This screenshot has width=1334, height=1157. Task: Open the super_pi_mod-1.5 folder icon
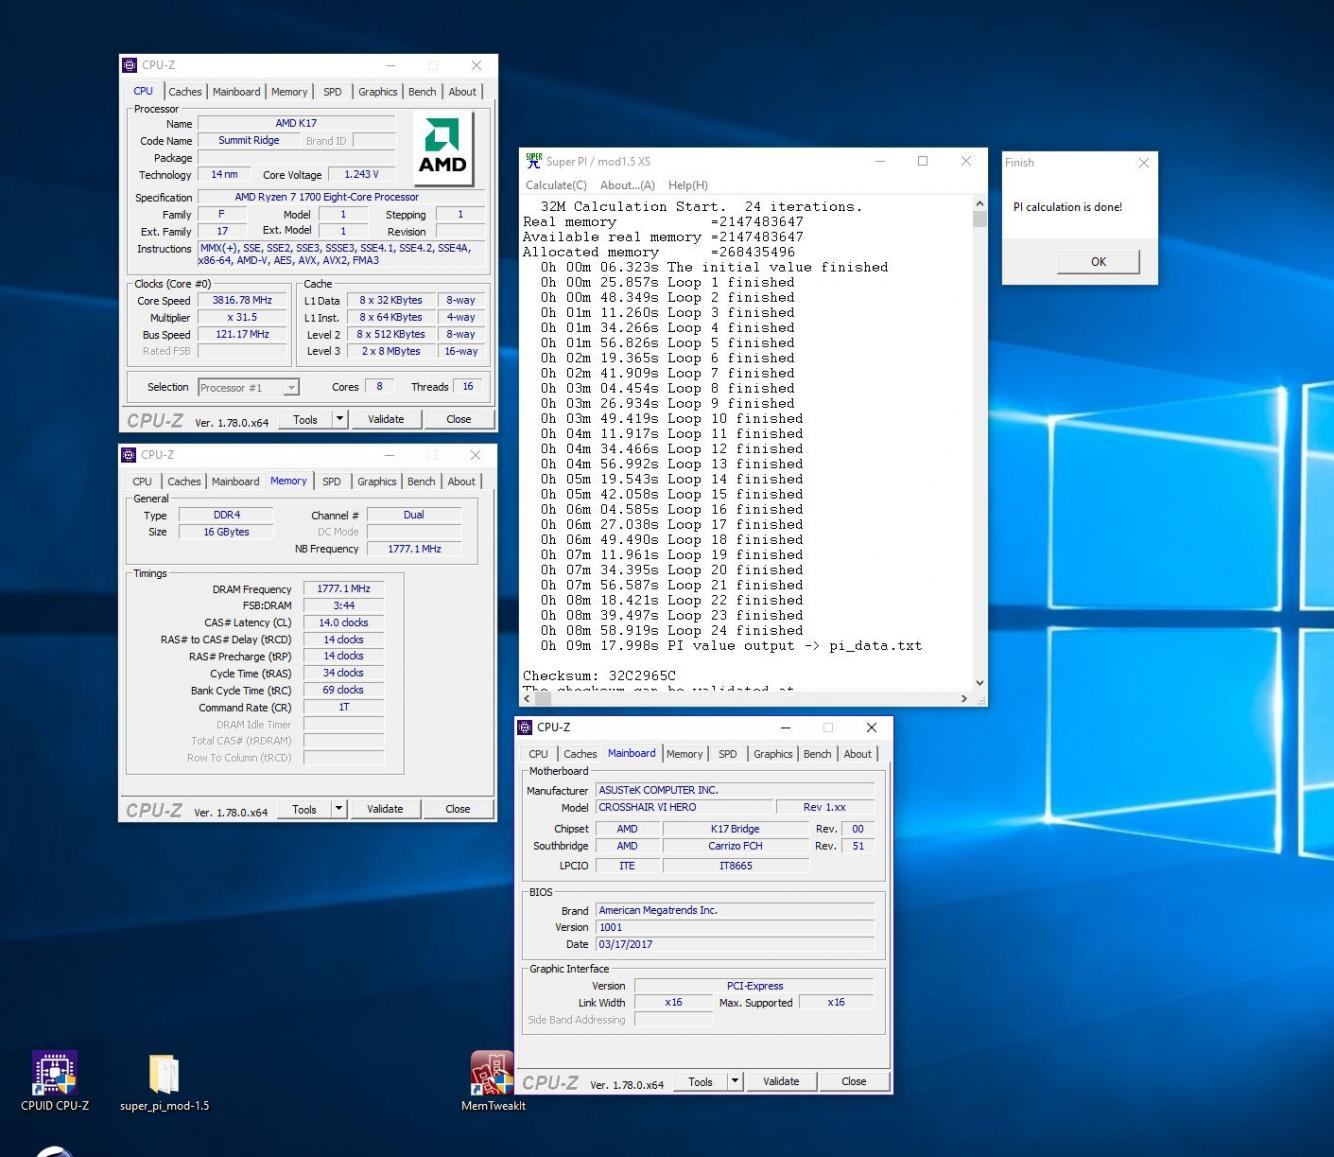164,1075
